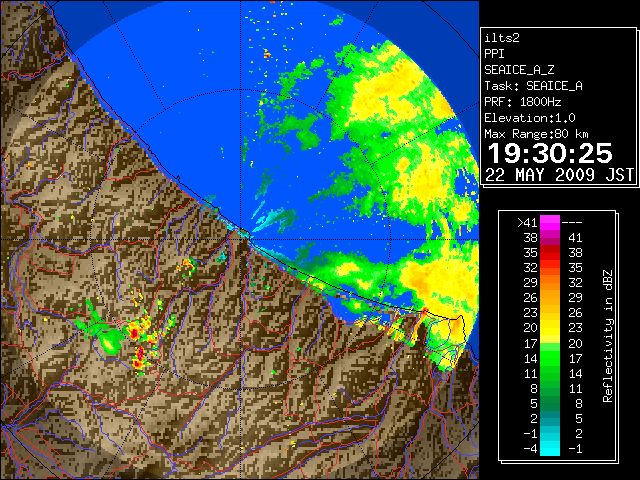
Task: Click the "PRF: 1800Hz" text
Action: [522, 102]
